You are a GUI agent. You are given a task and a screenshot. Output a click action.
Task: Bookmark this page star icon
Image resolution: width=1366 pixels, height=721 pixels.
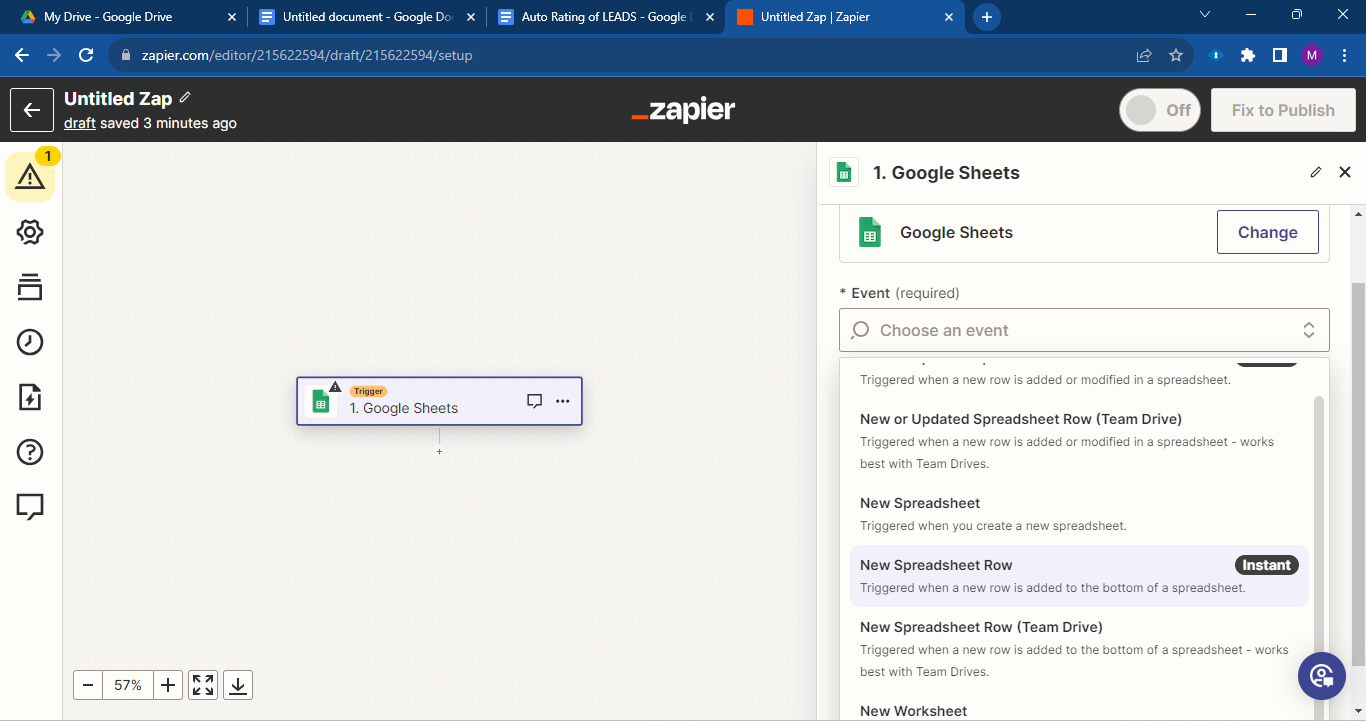click(1176, 55)
